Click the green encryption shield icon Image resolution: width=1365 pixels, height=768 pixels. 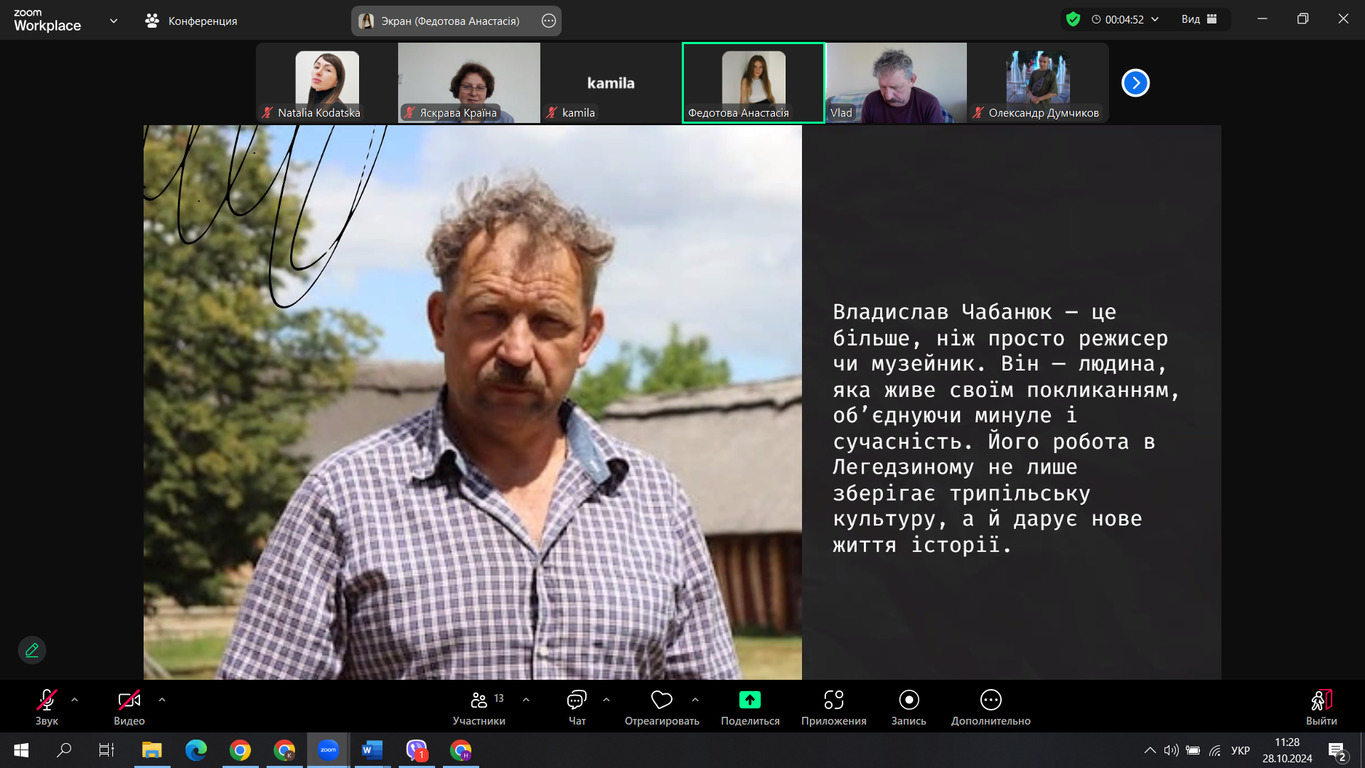[1073, 19]
